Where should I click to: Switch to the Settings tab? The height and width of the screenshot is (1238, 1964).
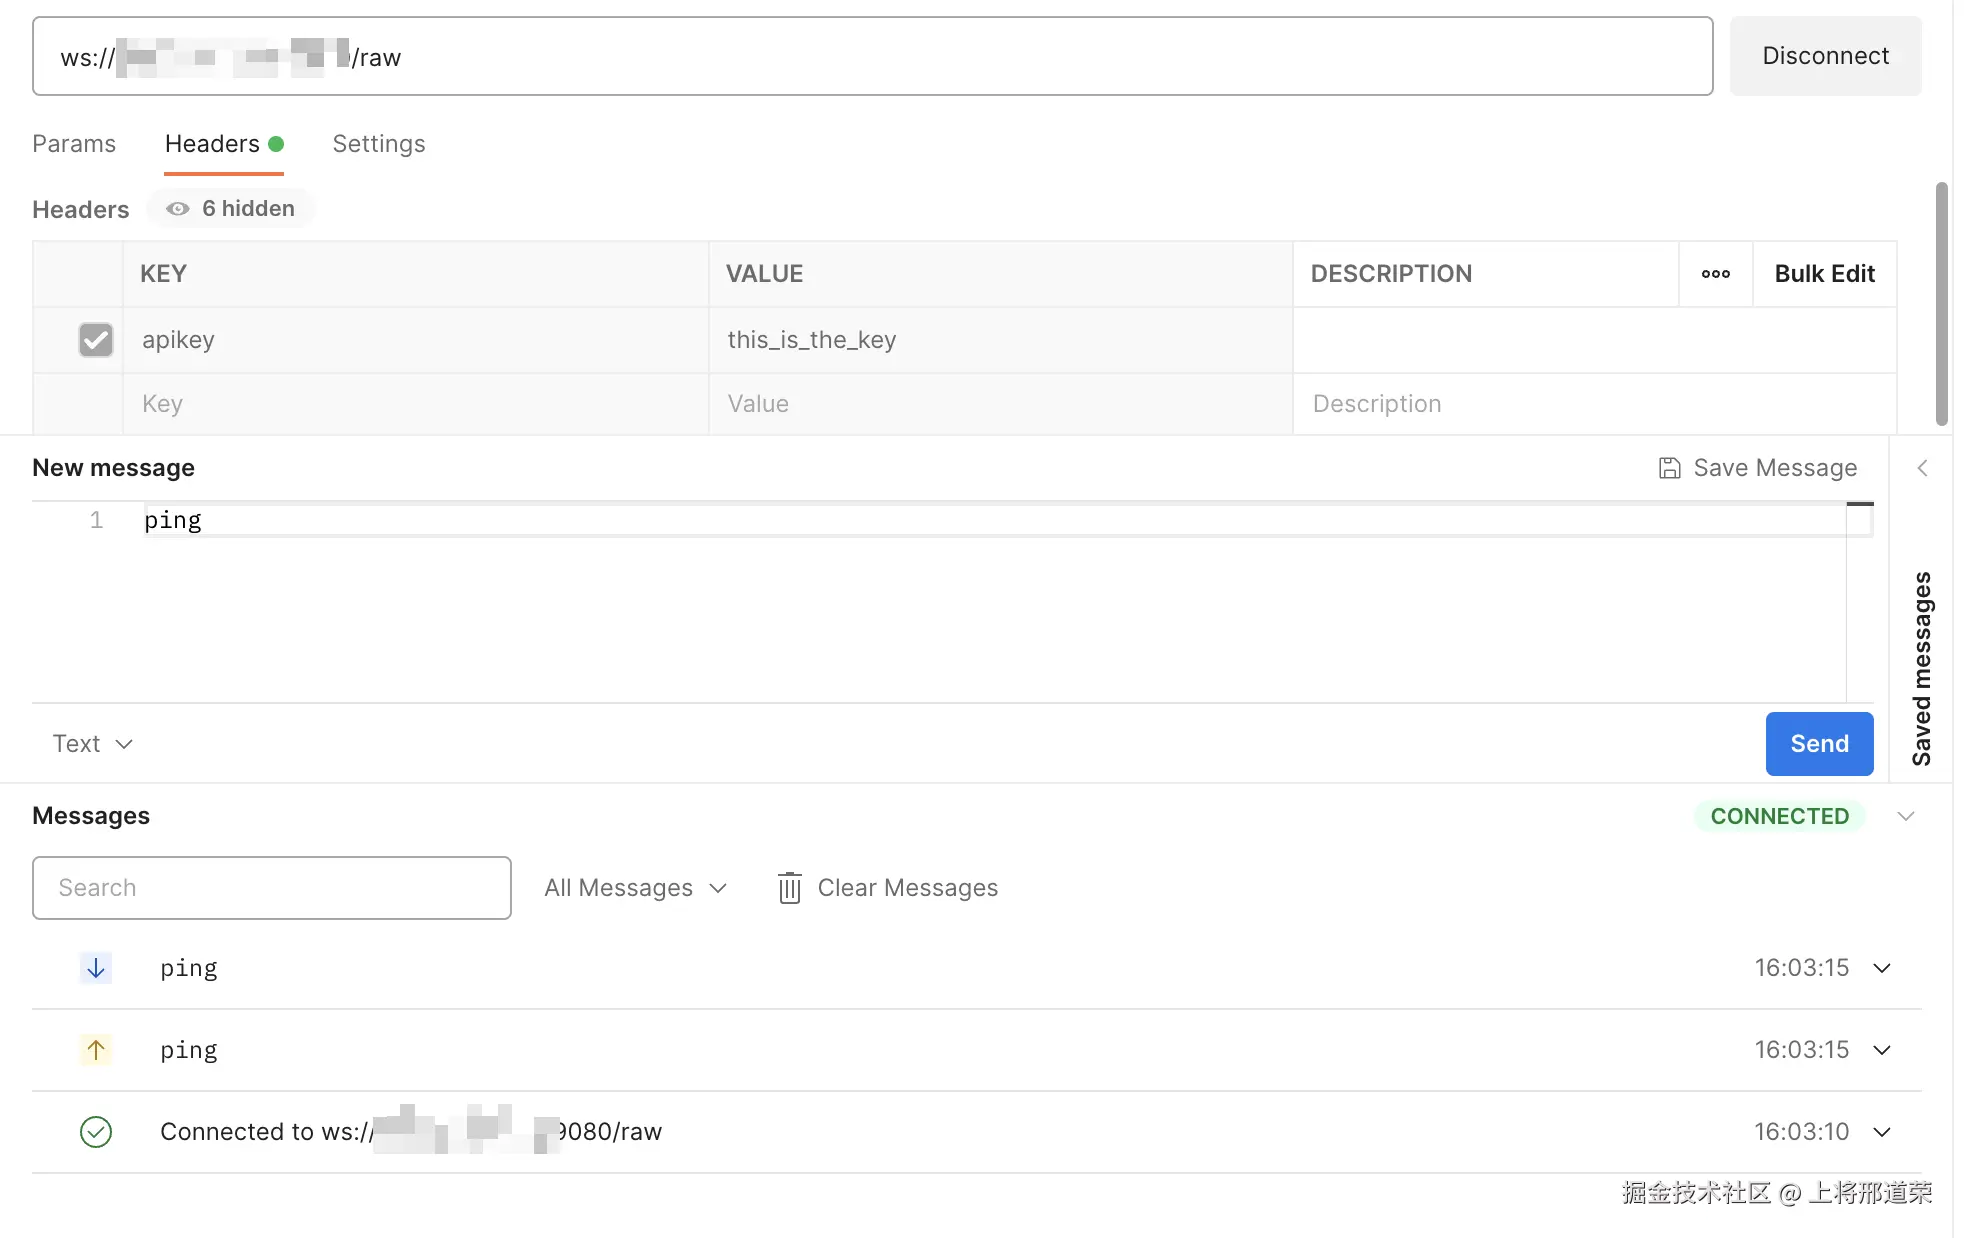(x=378, y=144)
